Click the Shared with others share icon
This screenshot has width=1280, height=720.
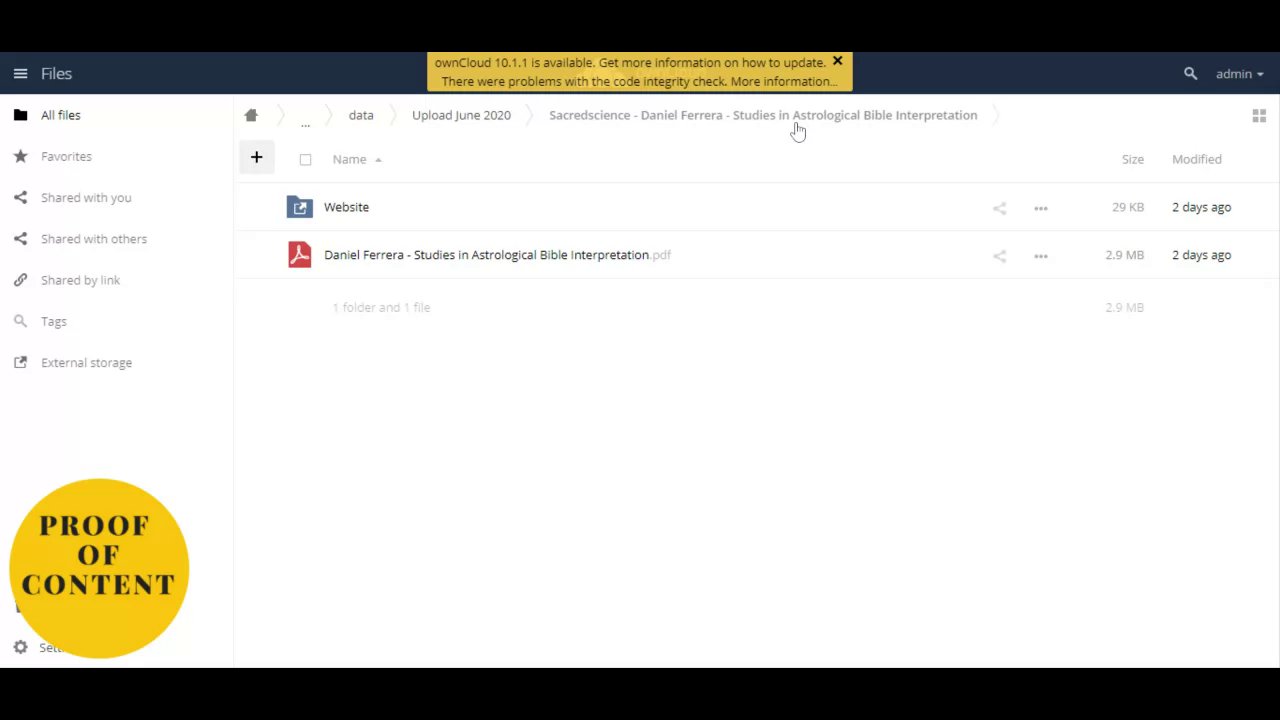click(20, 238)
